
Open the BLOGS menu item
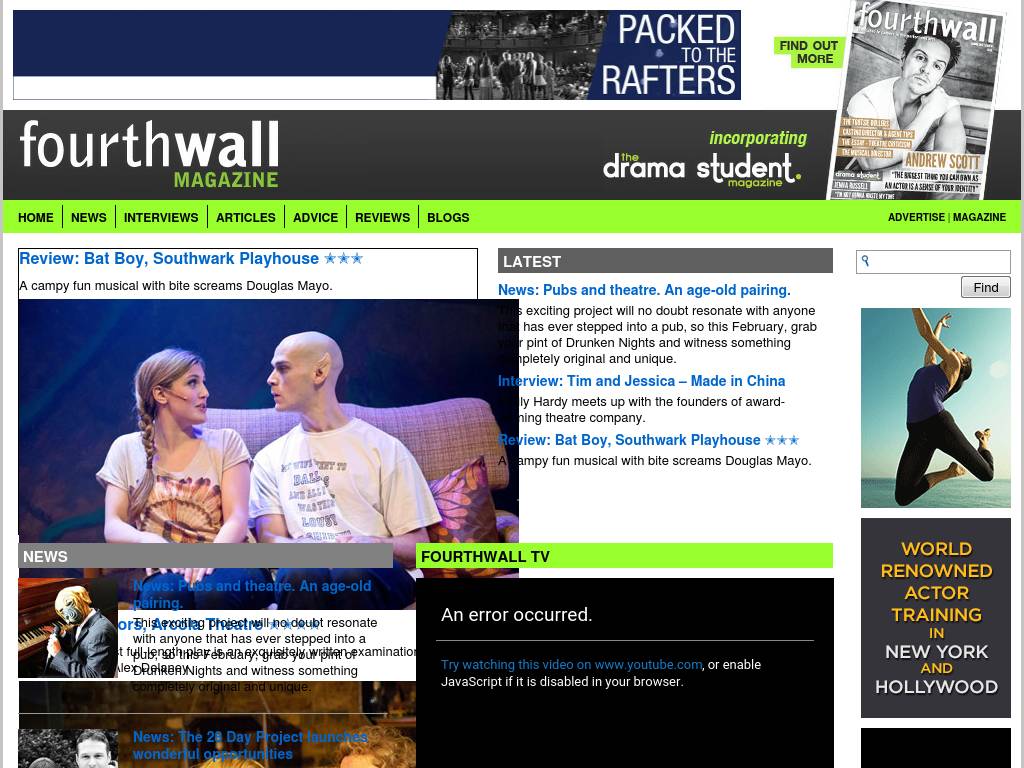(x=448, y=217)
